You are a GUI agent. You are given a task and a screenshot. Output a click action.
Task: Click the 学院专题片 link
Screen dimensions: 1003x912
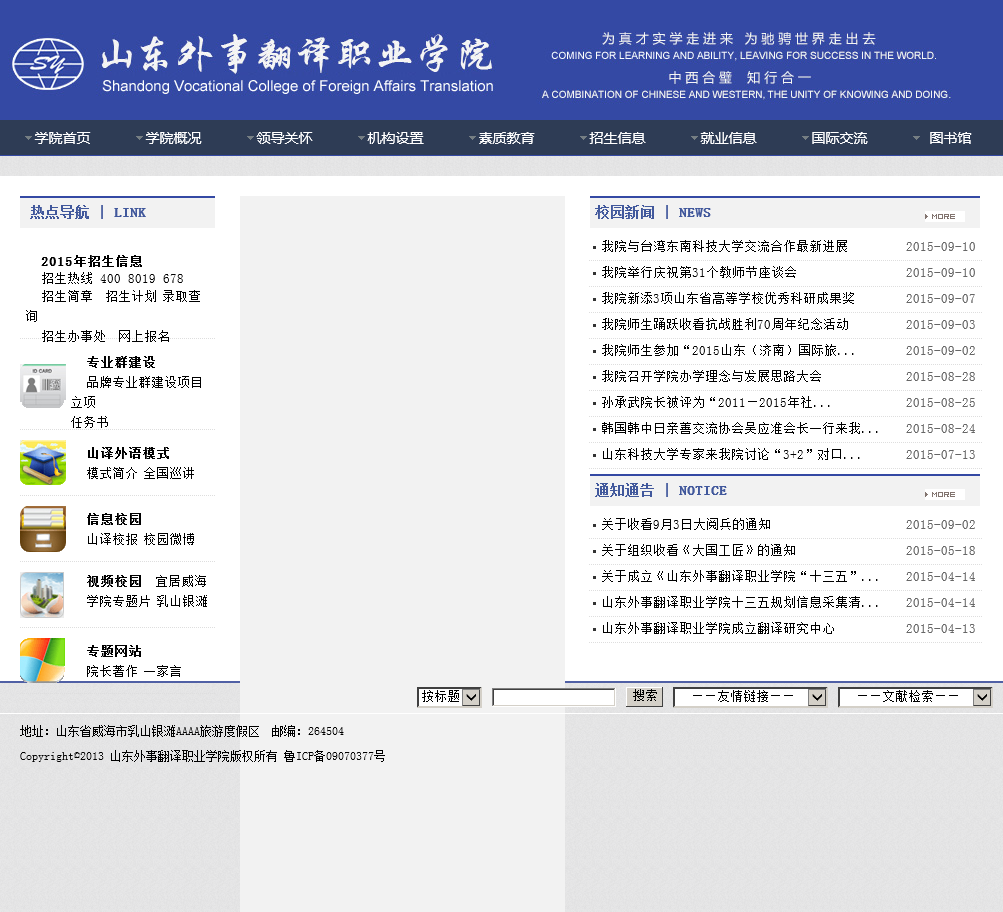tap(118, 601)
